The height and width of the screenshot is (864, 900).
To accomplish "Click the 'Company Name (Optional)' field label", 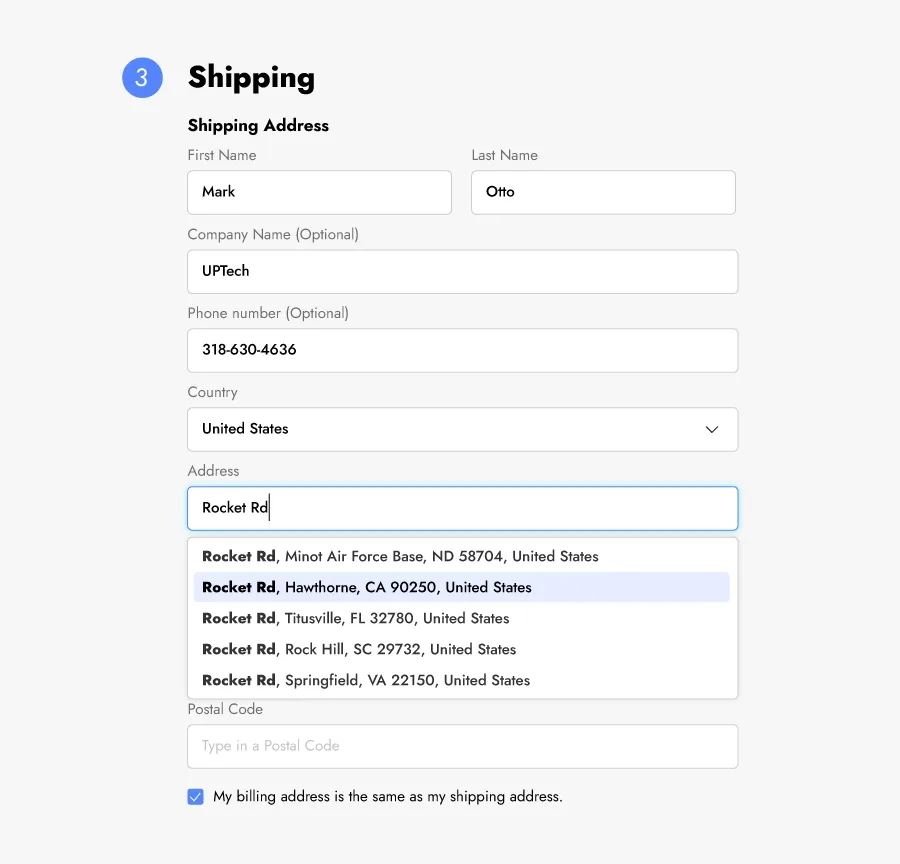I will (x=273, y=234).
